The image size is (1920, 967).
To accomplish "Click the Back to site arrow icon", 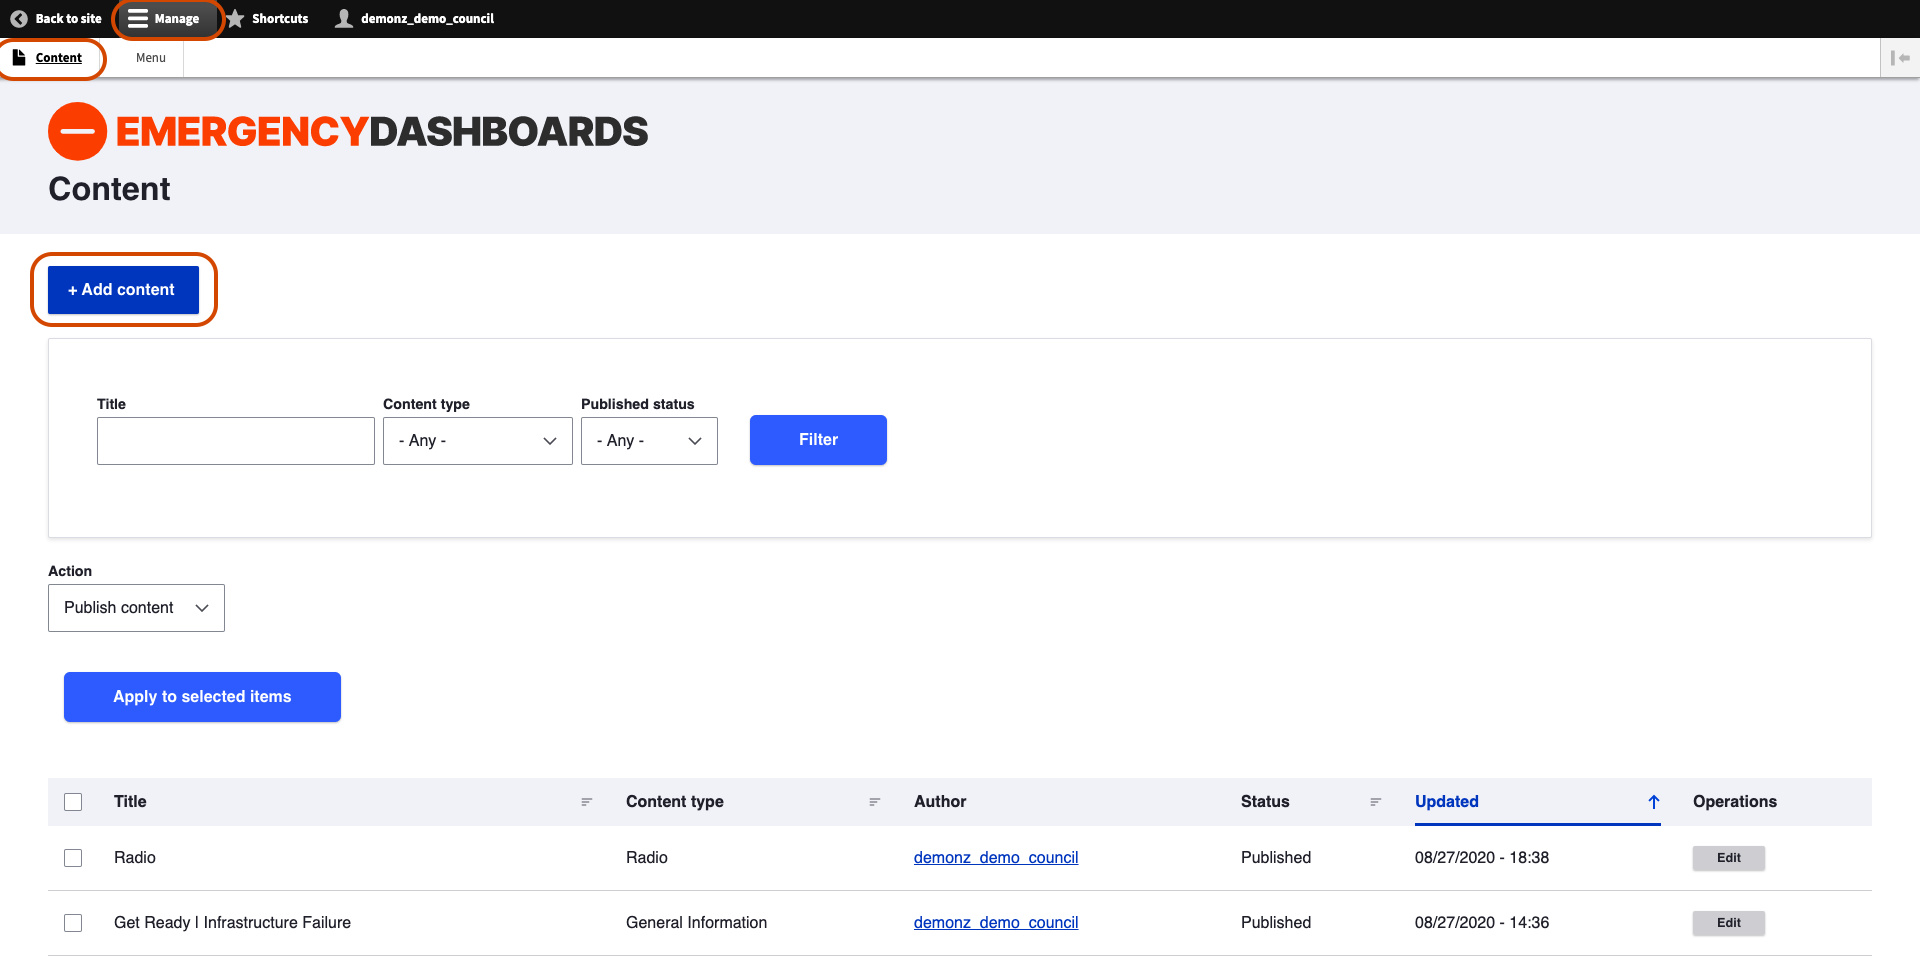I will tap(18, 18).
